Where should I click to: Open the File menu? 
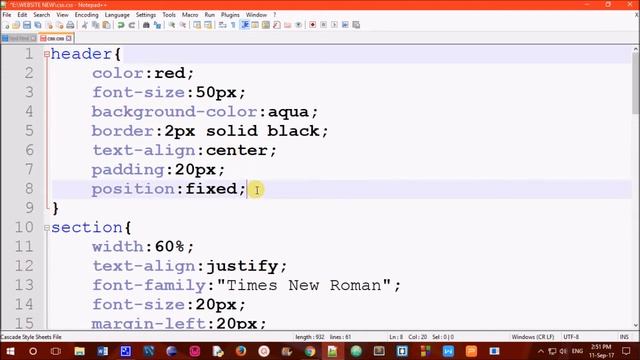pyautogui.click(x=7, y=15)
